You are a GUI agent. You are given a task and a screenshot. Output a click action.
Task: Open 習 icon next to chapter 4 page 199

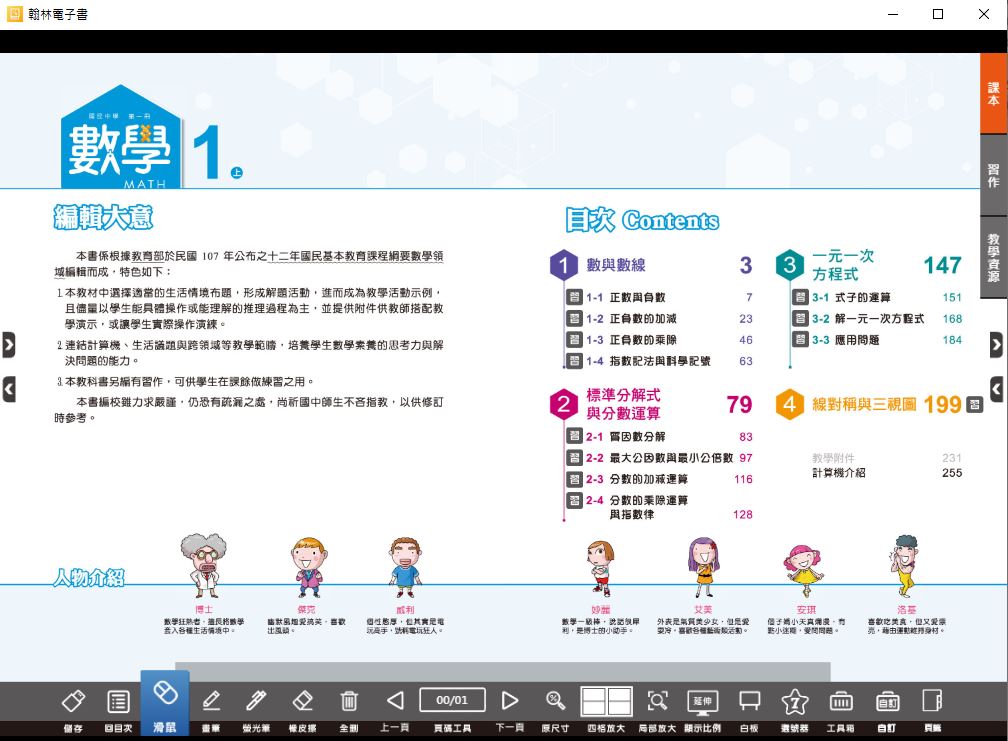coord(975,404)
